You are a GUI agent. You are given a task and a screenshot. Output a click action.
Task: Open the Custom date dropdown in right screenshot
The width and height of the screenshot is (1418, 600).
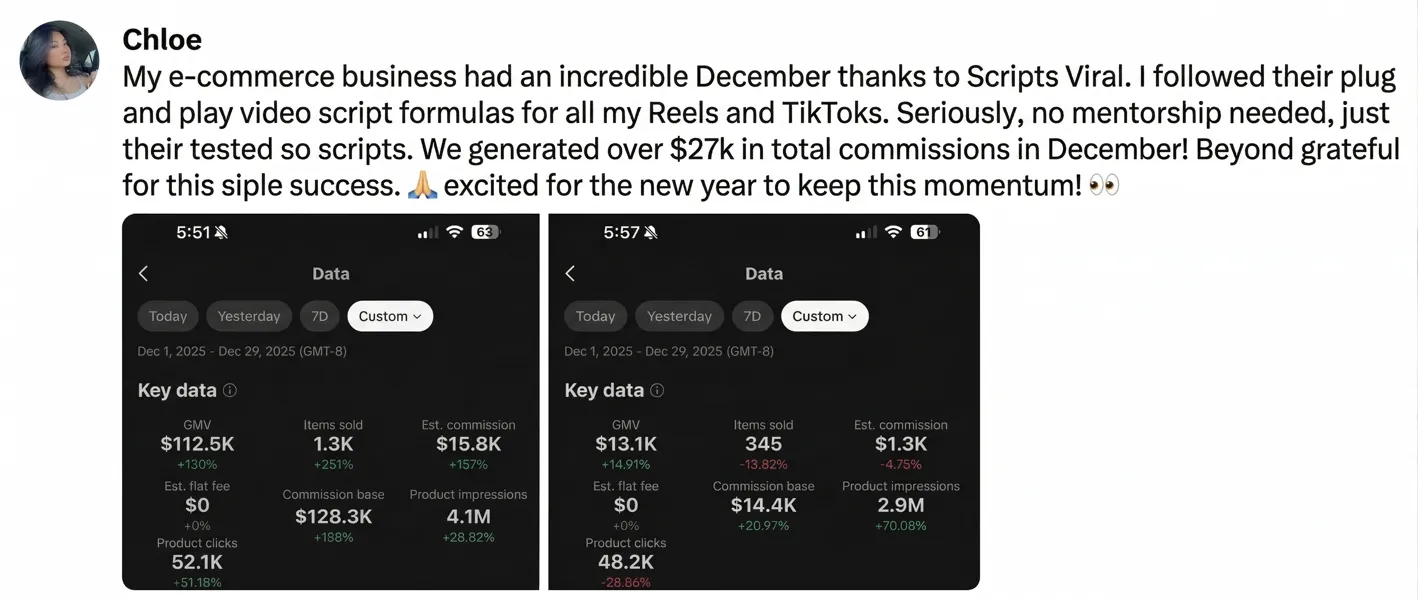[824, 316]
